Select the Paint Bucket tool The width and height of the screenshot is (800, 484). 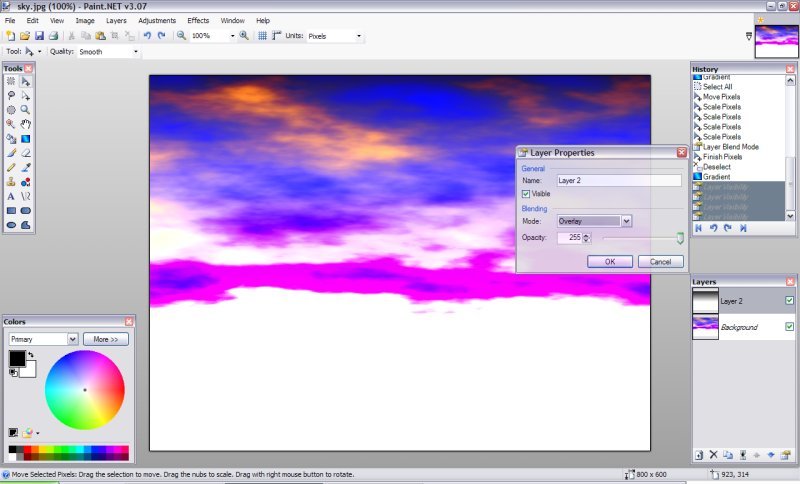coord(11,138)
